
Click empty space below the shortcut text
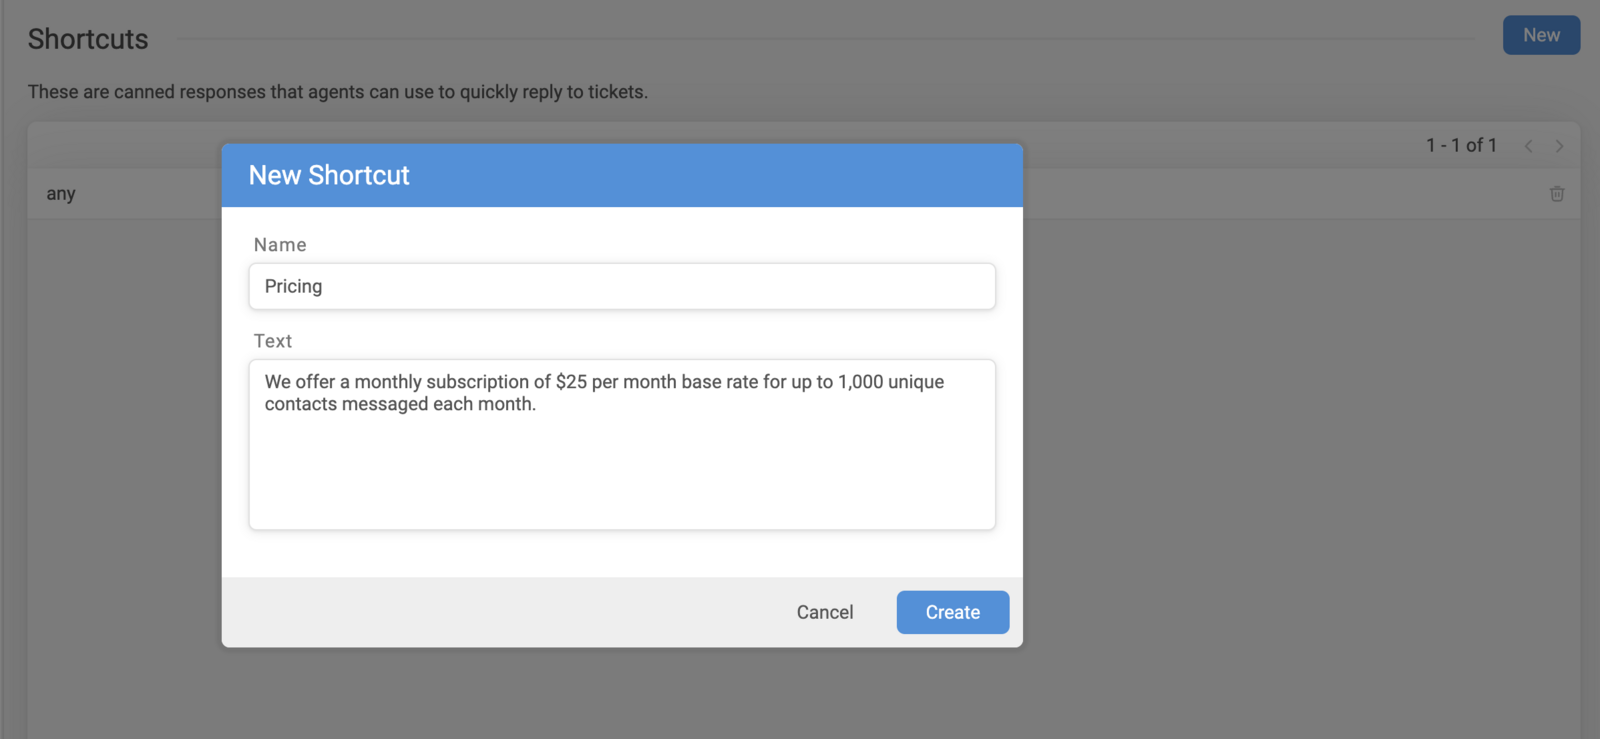pos(622,475)
